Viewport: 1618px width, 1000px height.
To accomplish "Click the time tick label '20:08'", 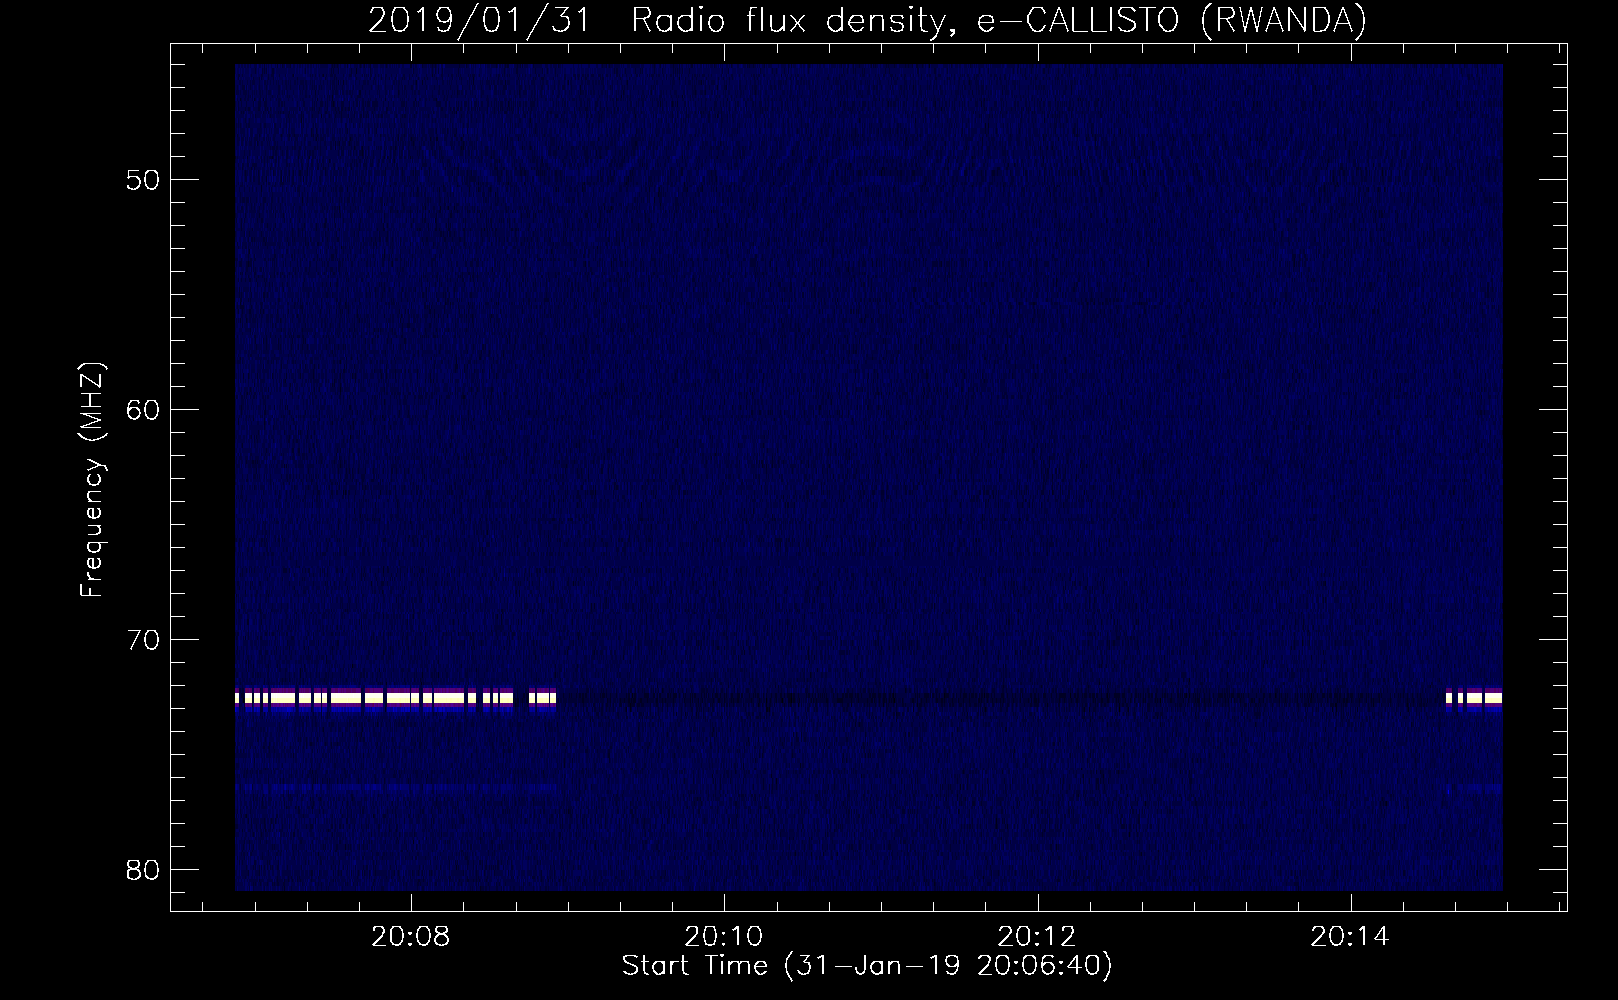I will [x=410, y=937].
